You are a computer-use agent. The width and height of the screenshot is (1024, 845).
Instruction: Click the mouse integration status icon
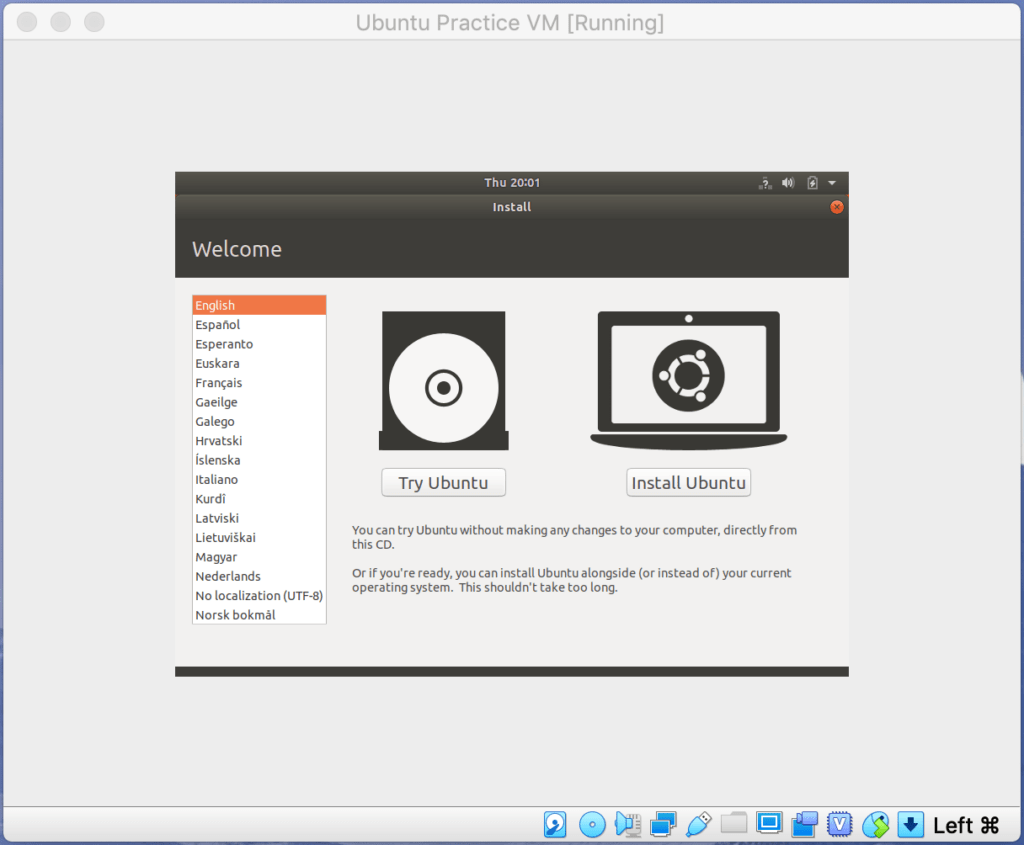[x=875, y=824]
